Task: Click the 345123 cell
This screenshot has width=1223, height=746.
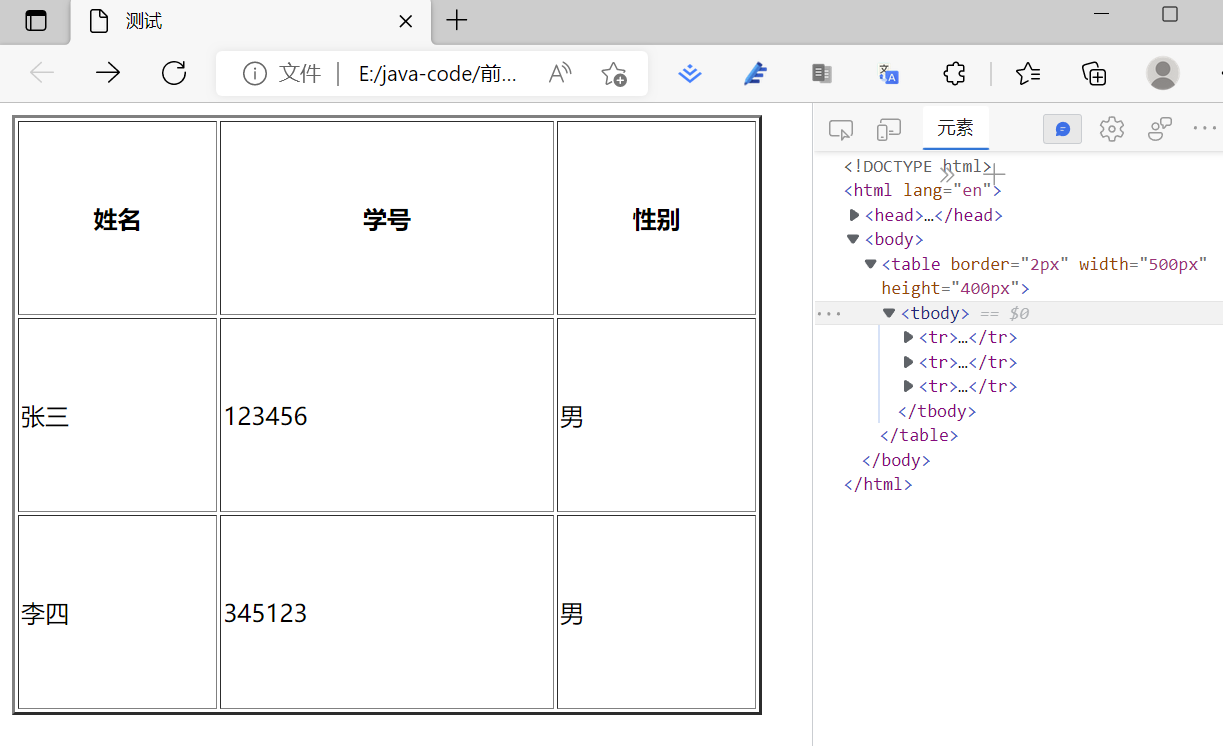Action: point(387,612)
